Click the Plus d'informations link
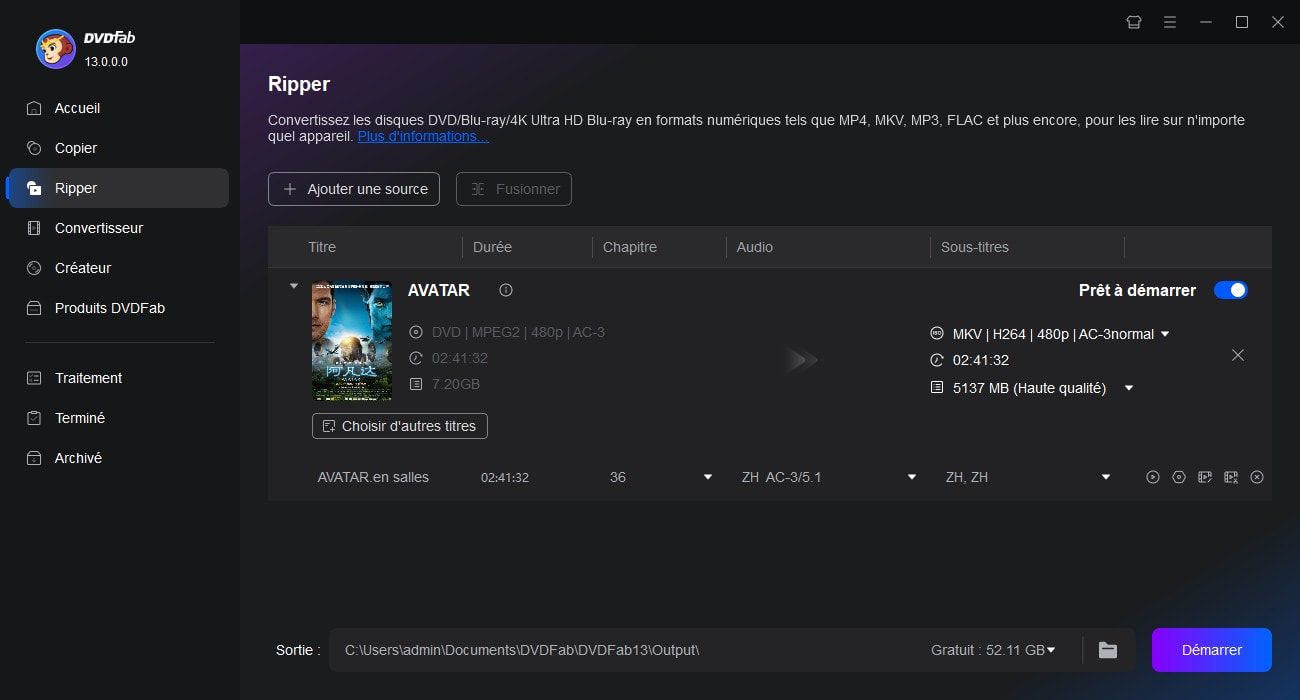 [423, 136]
